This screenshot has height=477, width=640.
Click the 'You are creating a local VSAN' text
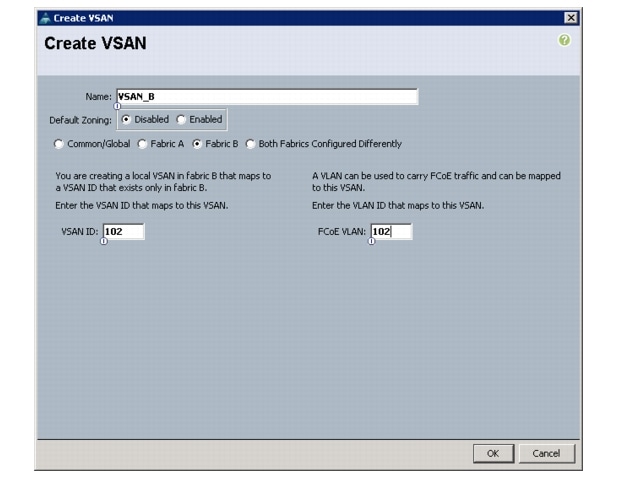(x=163, y=182)
